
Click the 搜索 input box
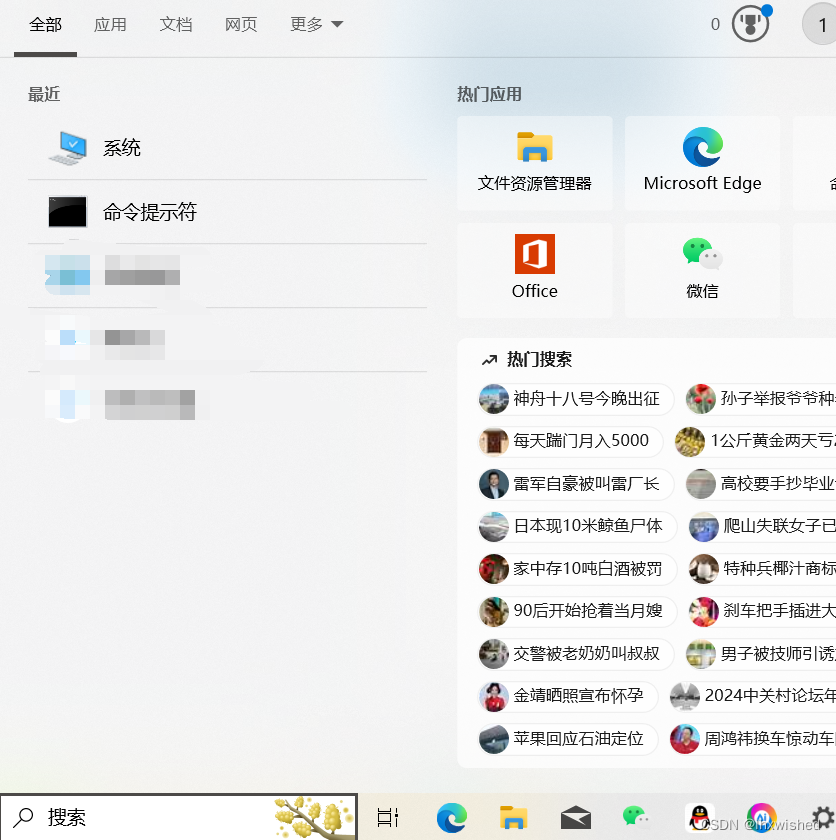coord(179,818)
